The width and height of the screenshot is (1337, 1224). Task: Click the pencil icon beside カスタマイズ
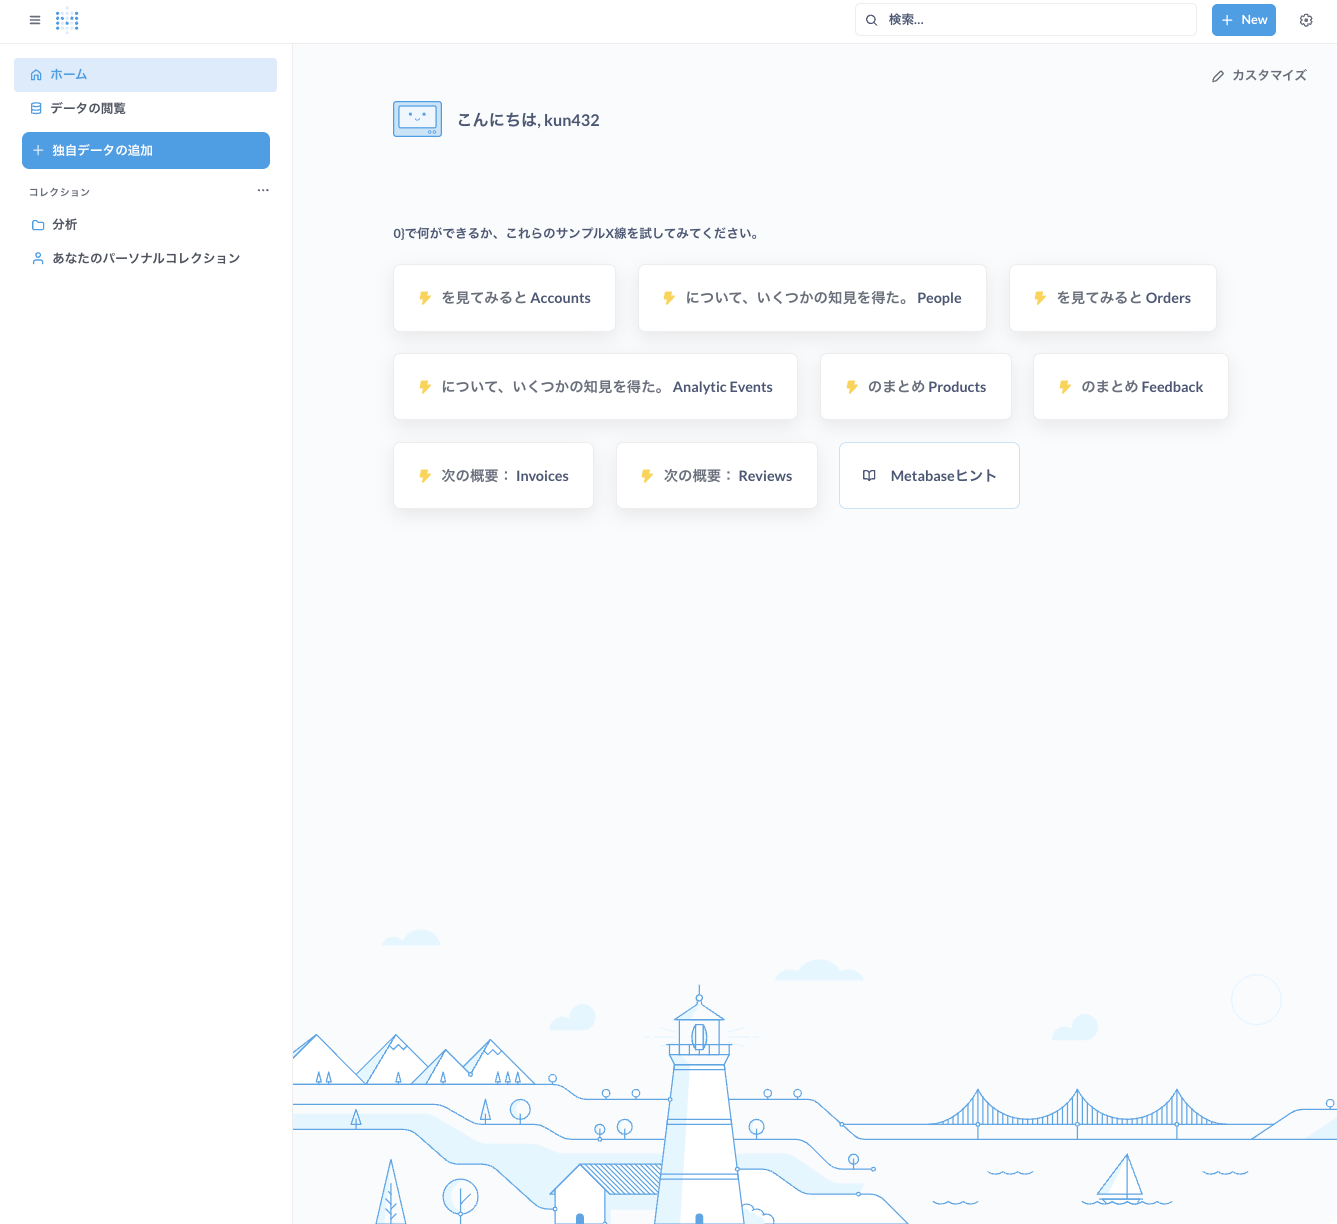coord(1218,76)
